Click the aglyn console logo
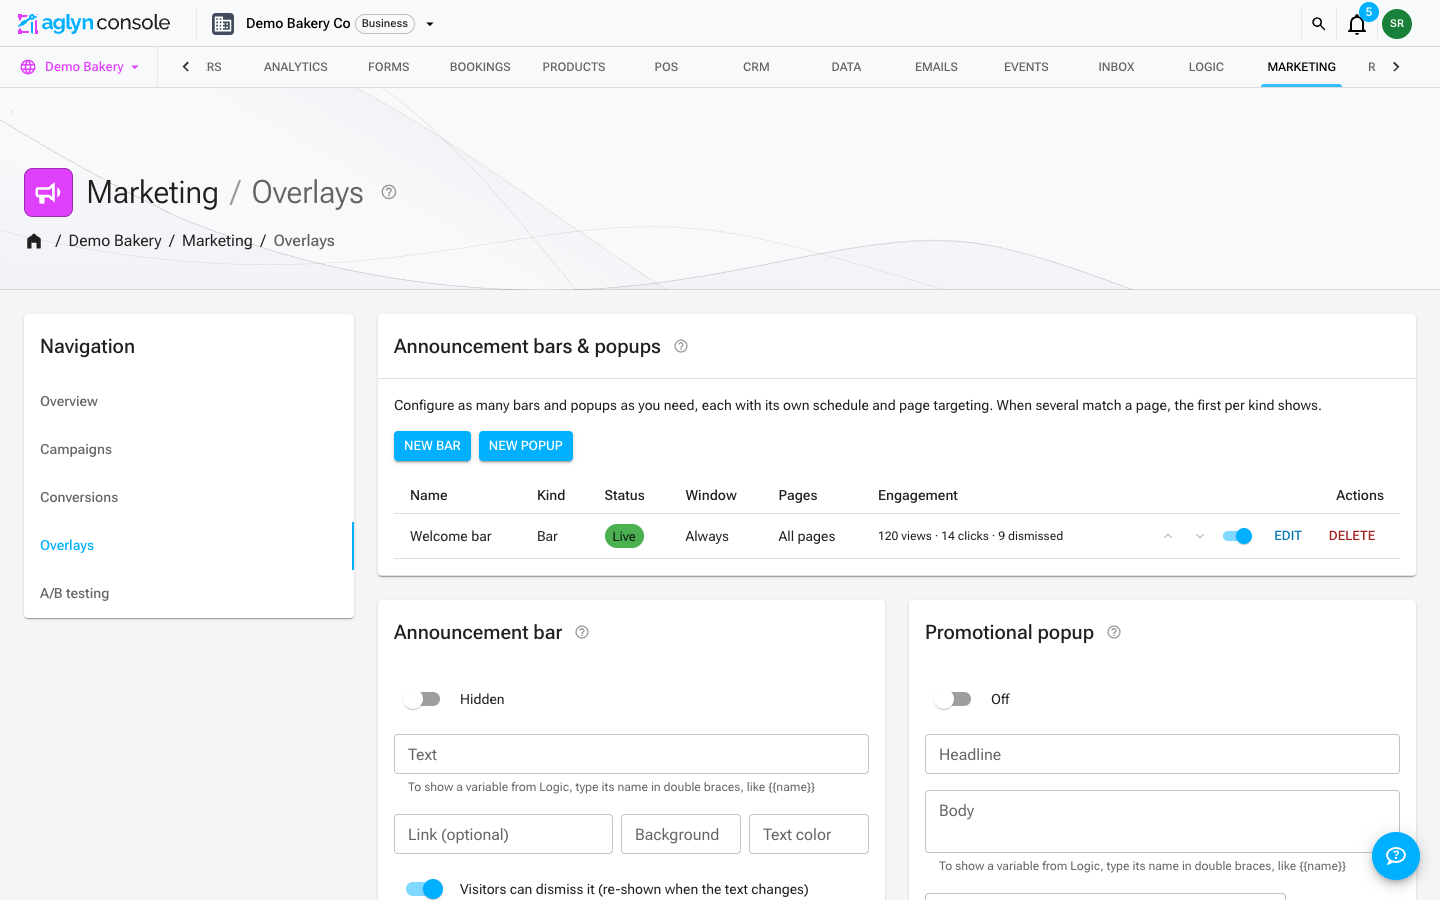Screen dimensions: 1440x900 tap(94, 23)
